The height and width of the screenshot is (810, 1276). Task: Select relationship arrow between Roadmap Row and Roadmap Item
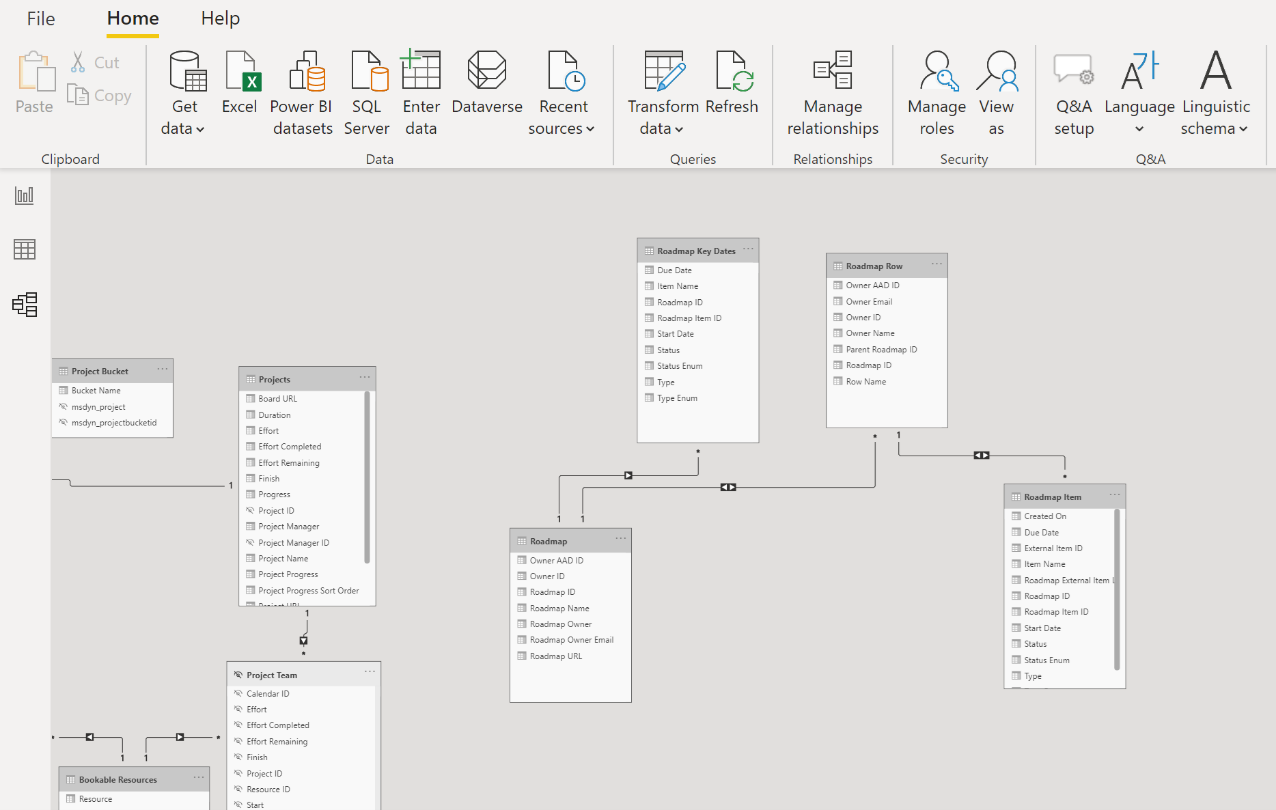click(x=981, y=455)
